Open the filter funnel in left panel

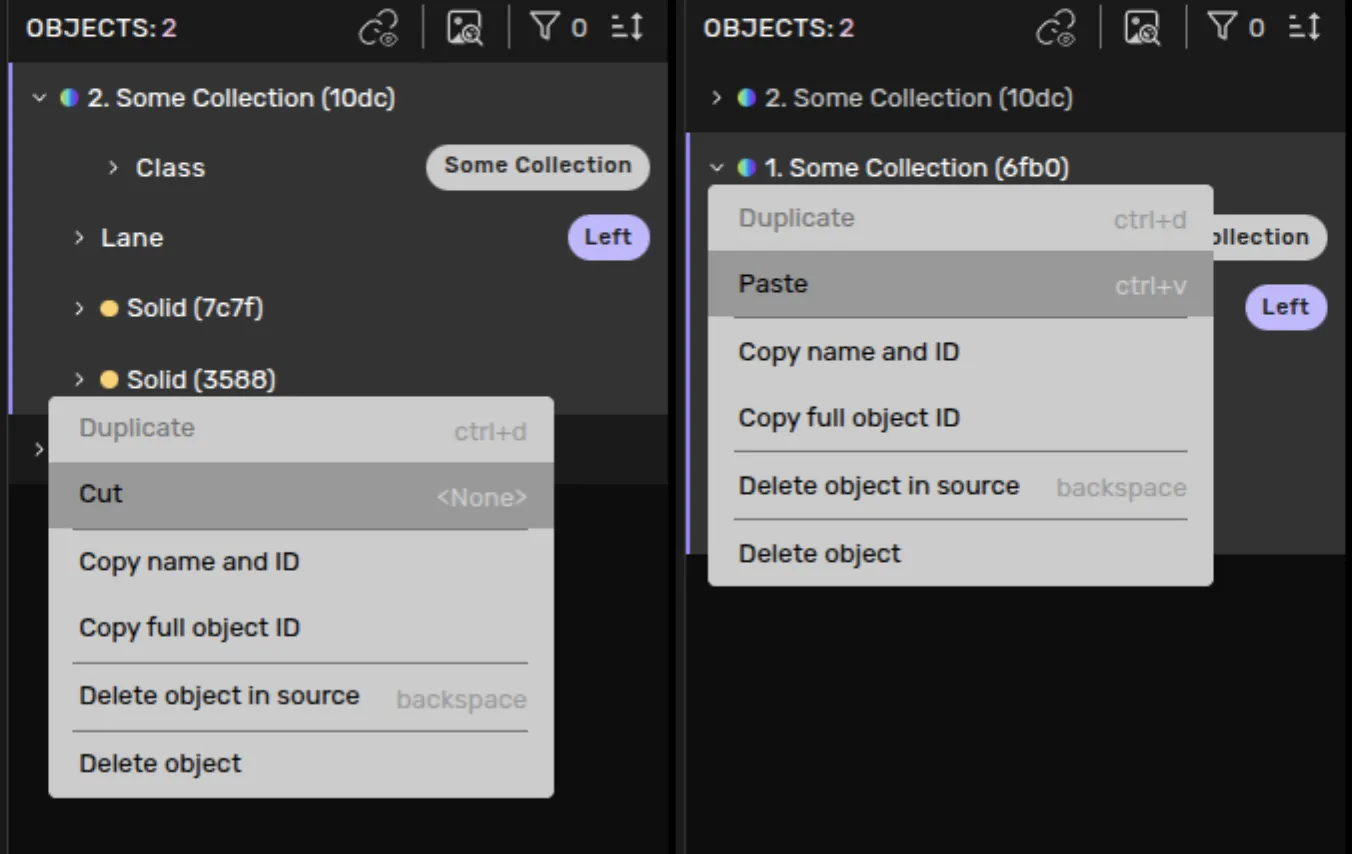(x=544, y=27)
